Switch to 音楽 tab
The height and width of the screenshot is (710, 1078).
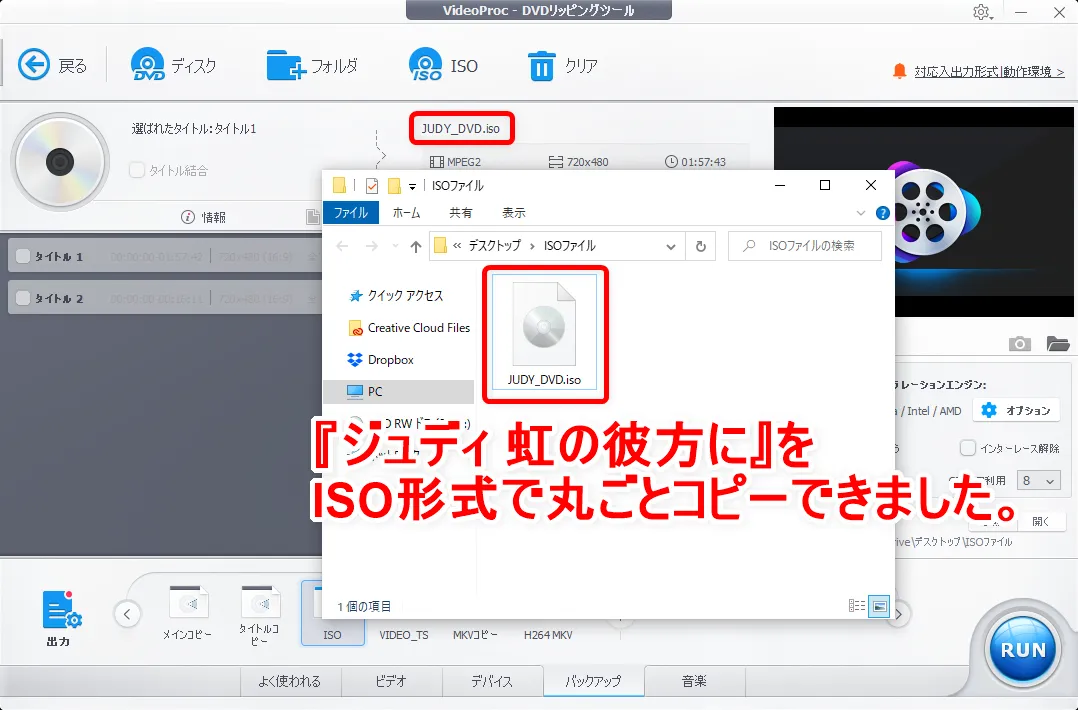[x=694, y=681]
